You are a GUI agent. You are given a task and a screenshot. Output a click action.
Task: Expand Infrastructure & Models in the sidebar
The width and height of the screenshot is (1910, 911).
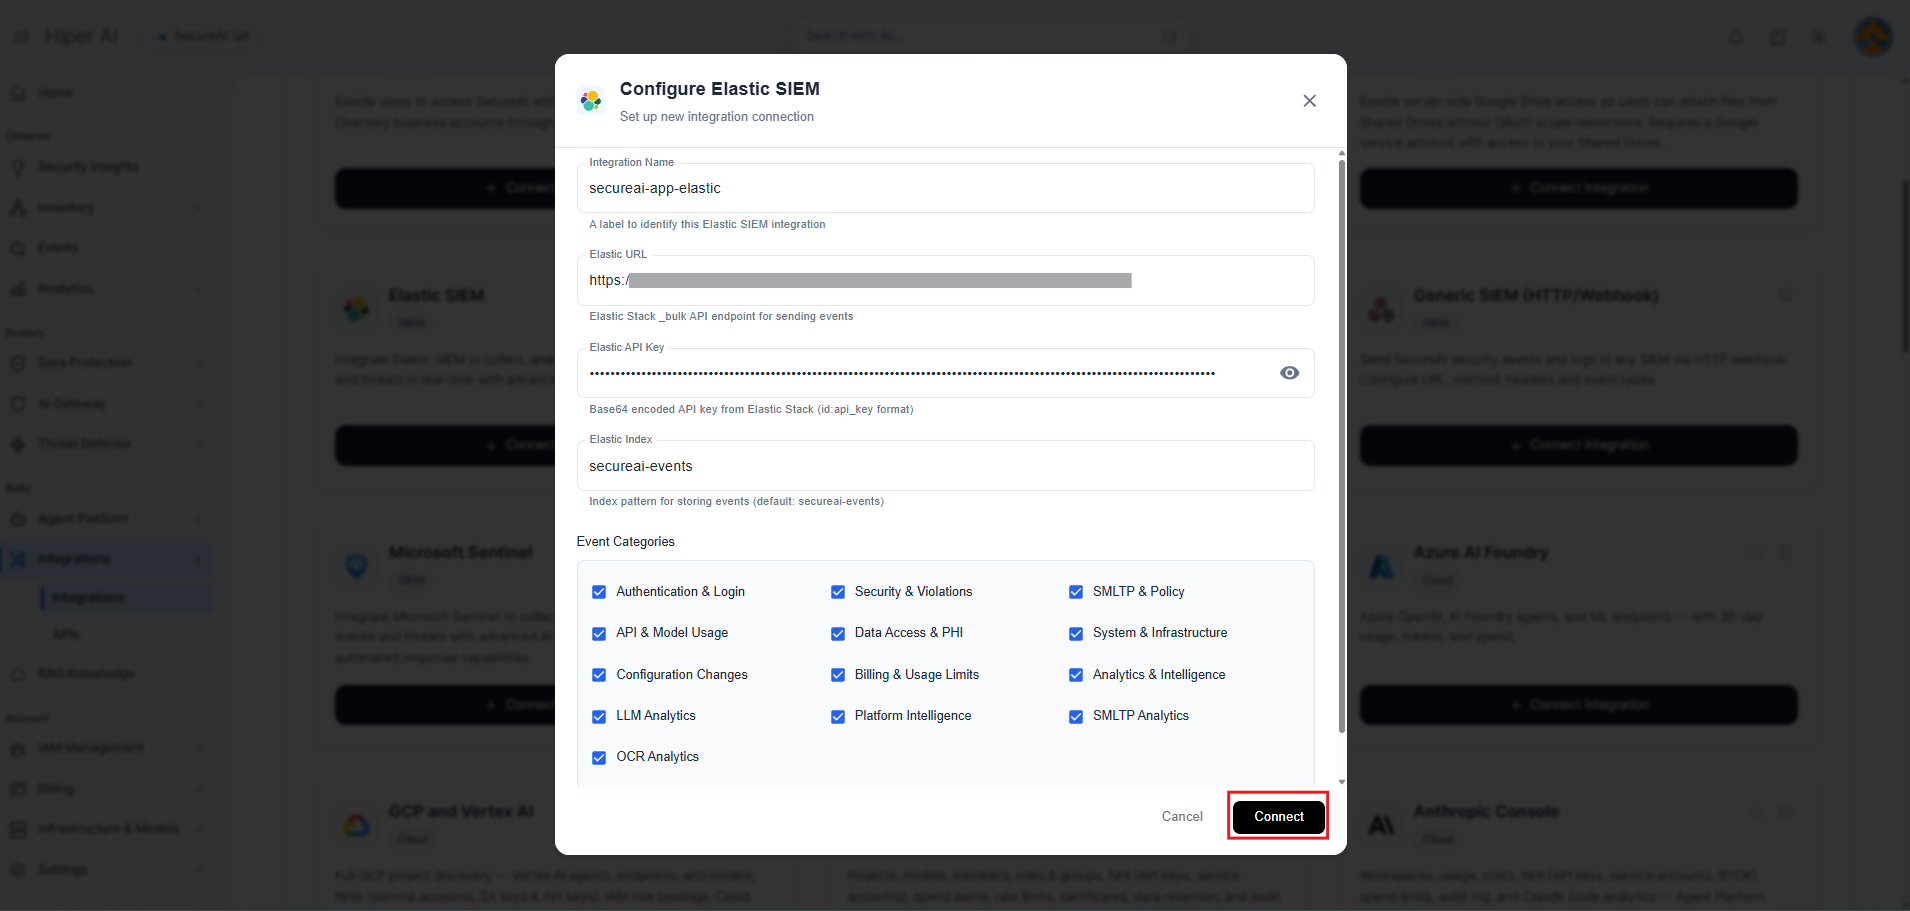click(x=107, y=829)
